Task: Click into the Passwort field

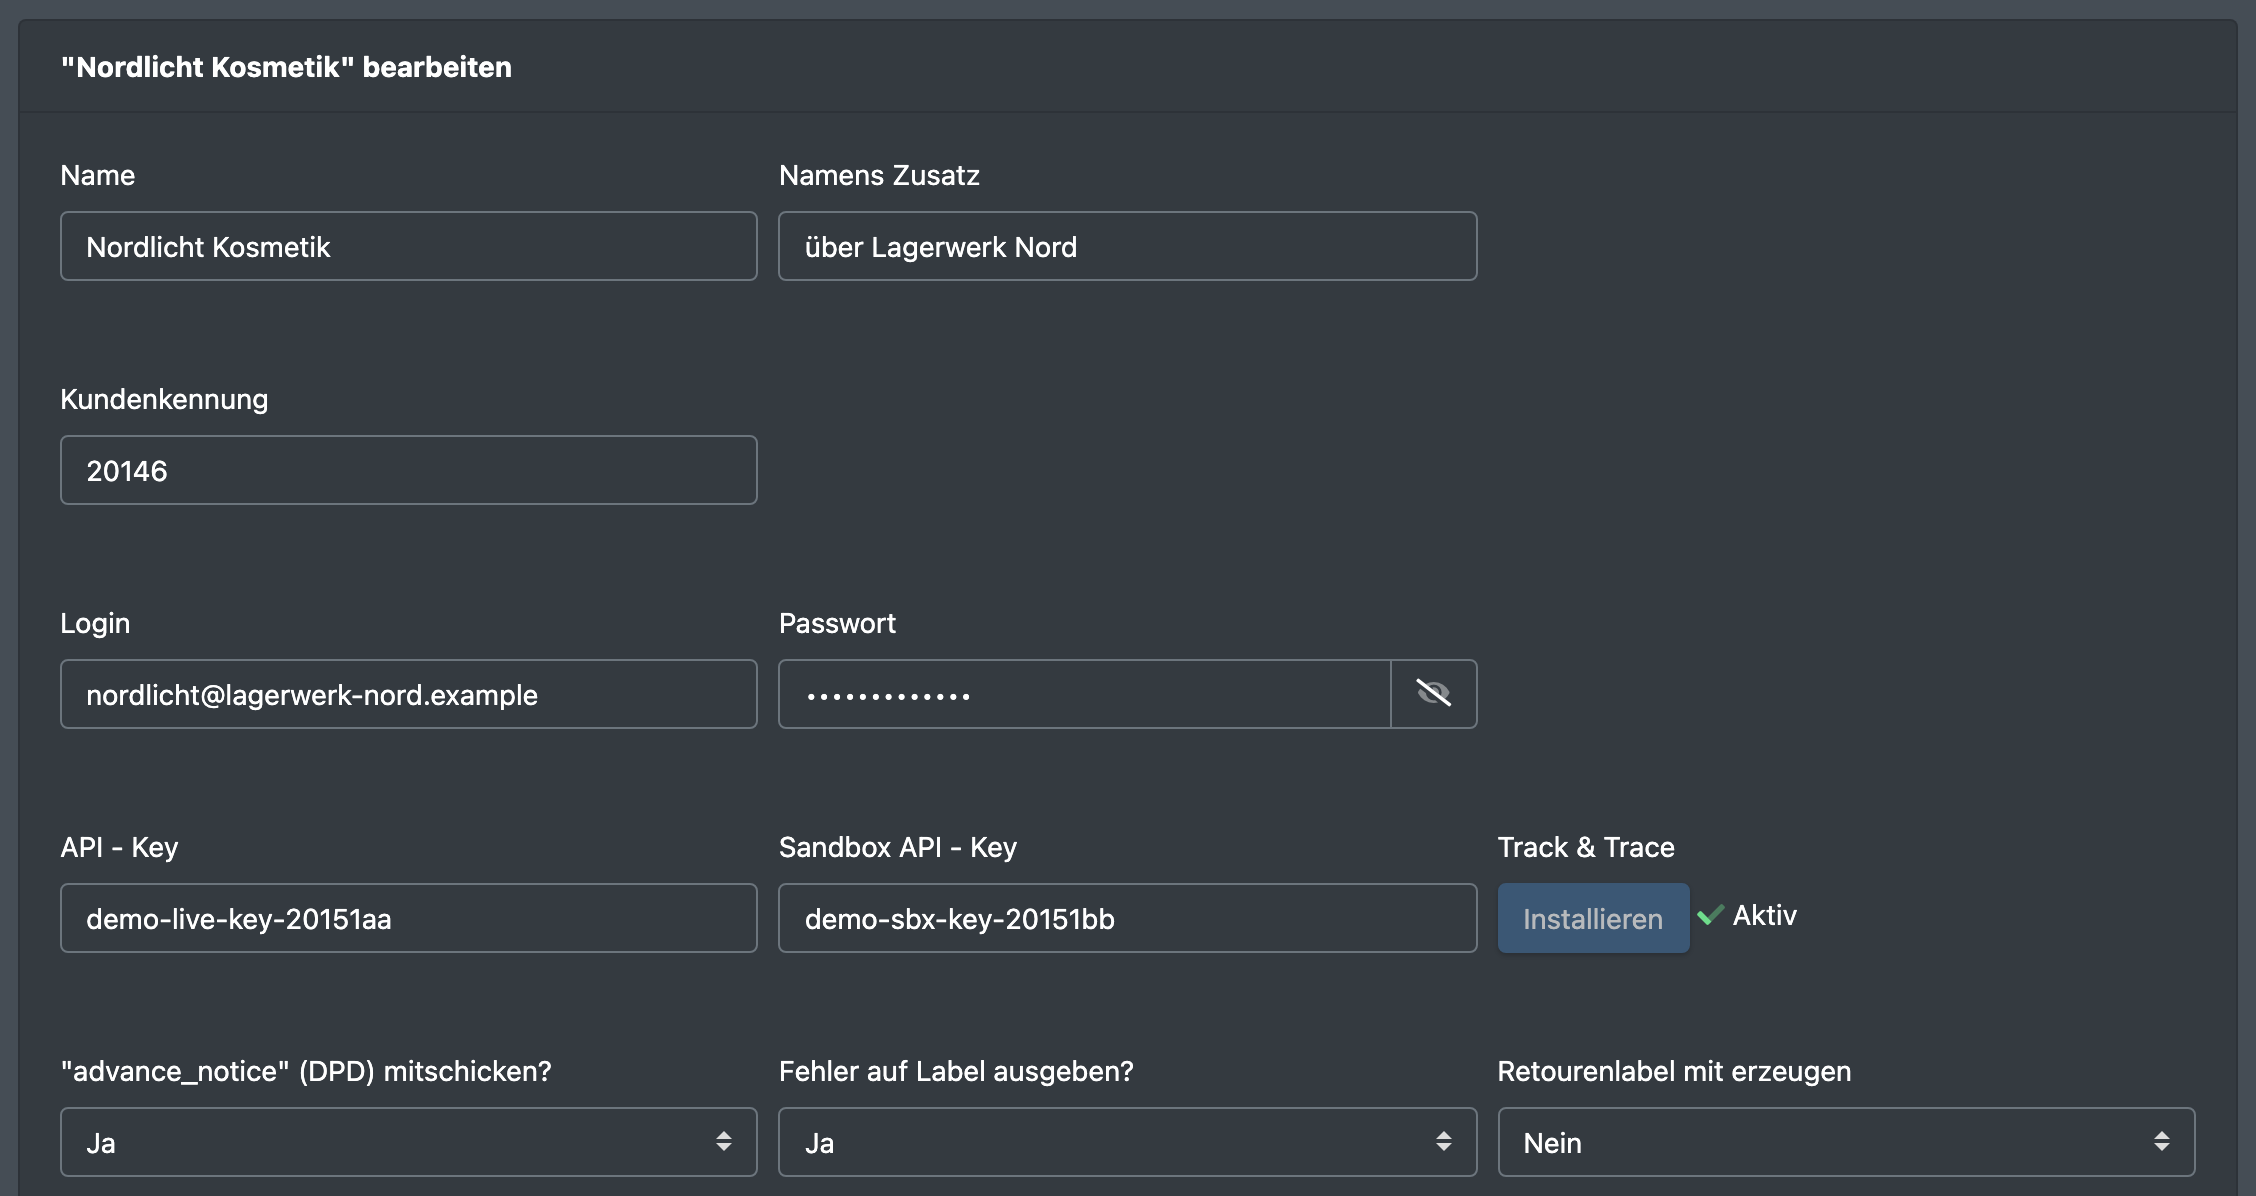Action: click(x=1084, y=694)
